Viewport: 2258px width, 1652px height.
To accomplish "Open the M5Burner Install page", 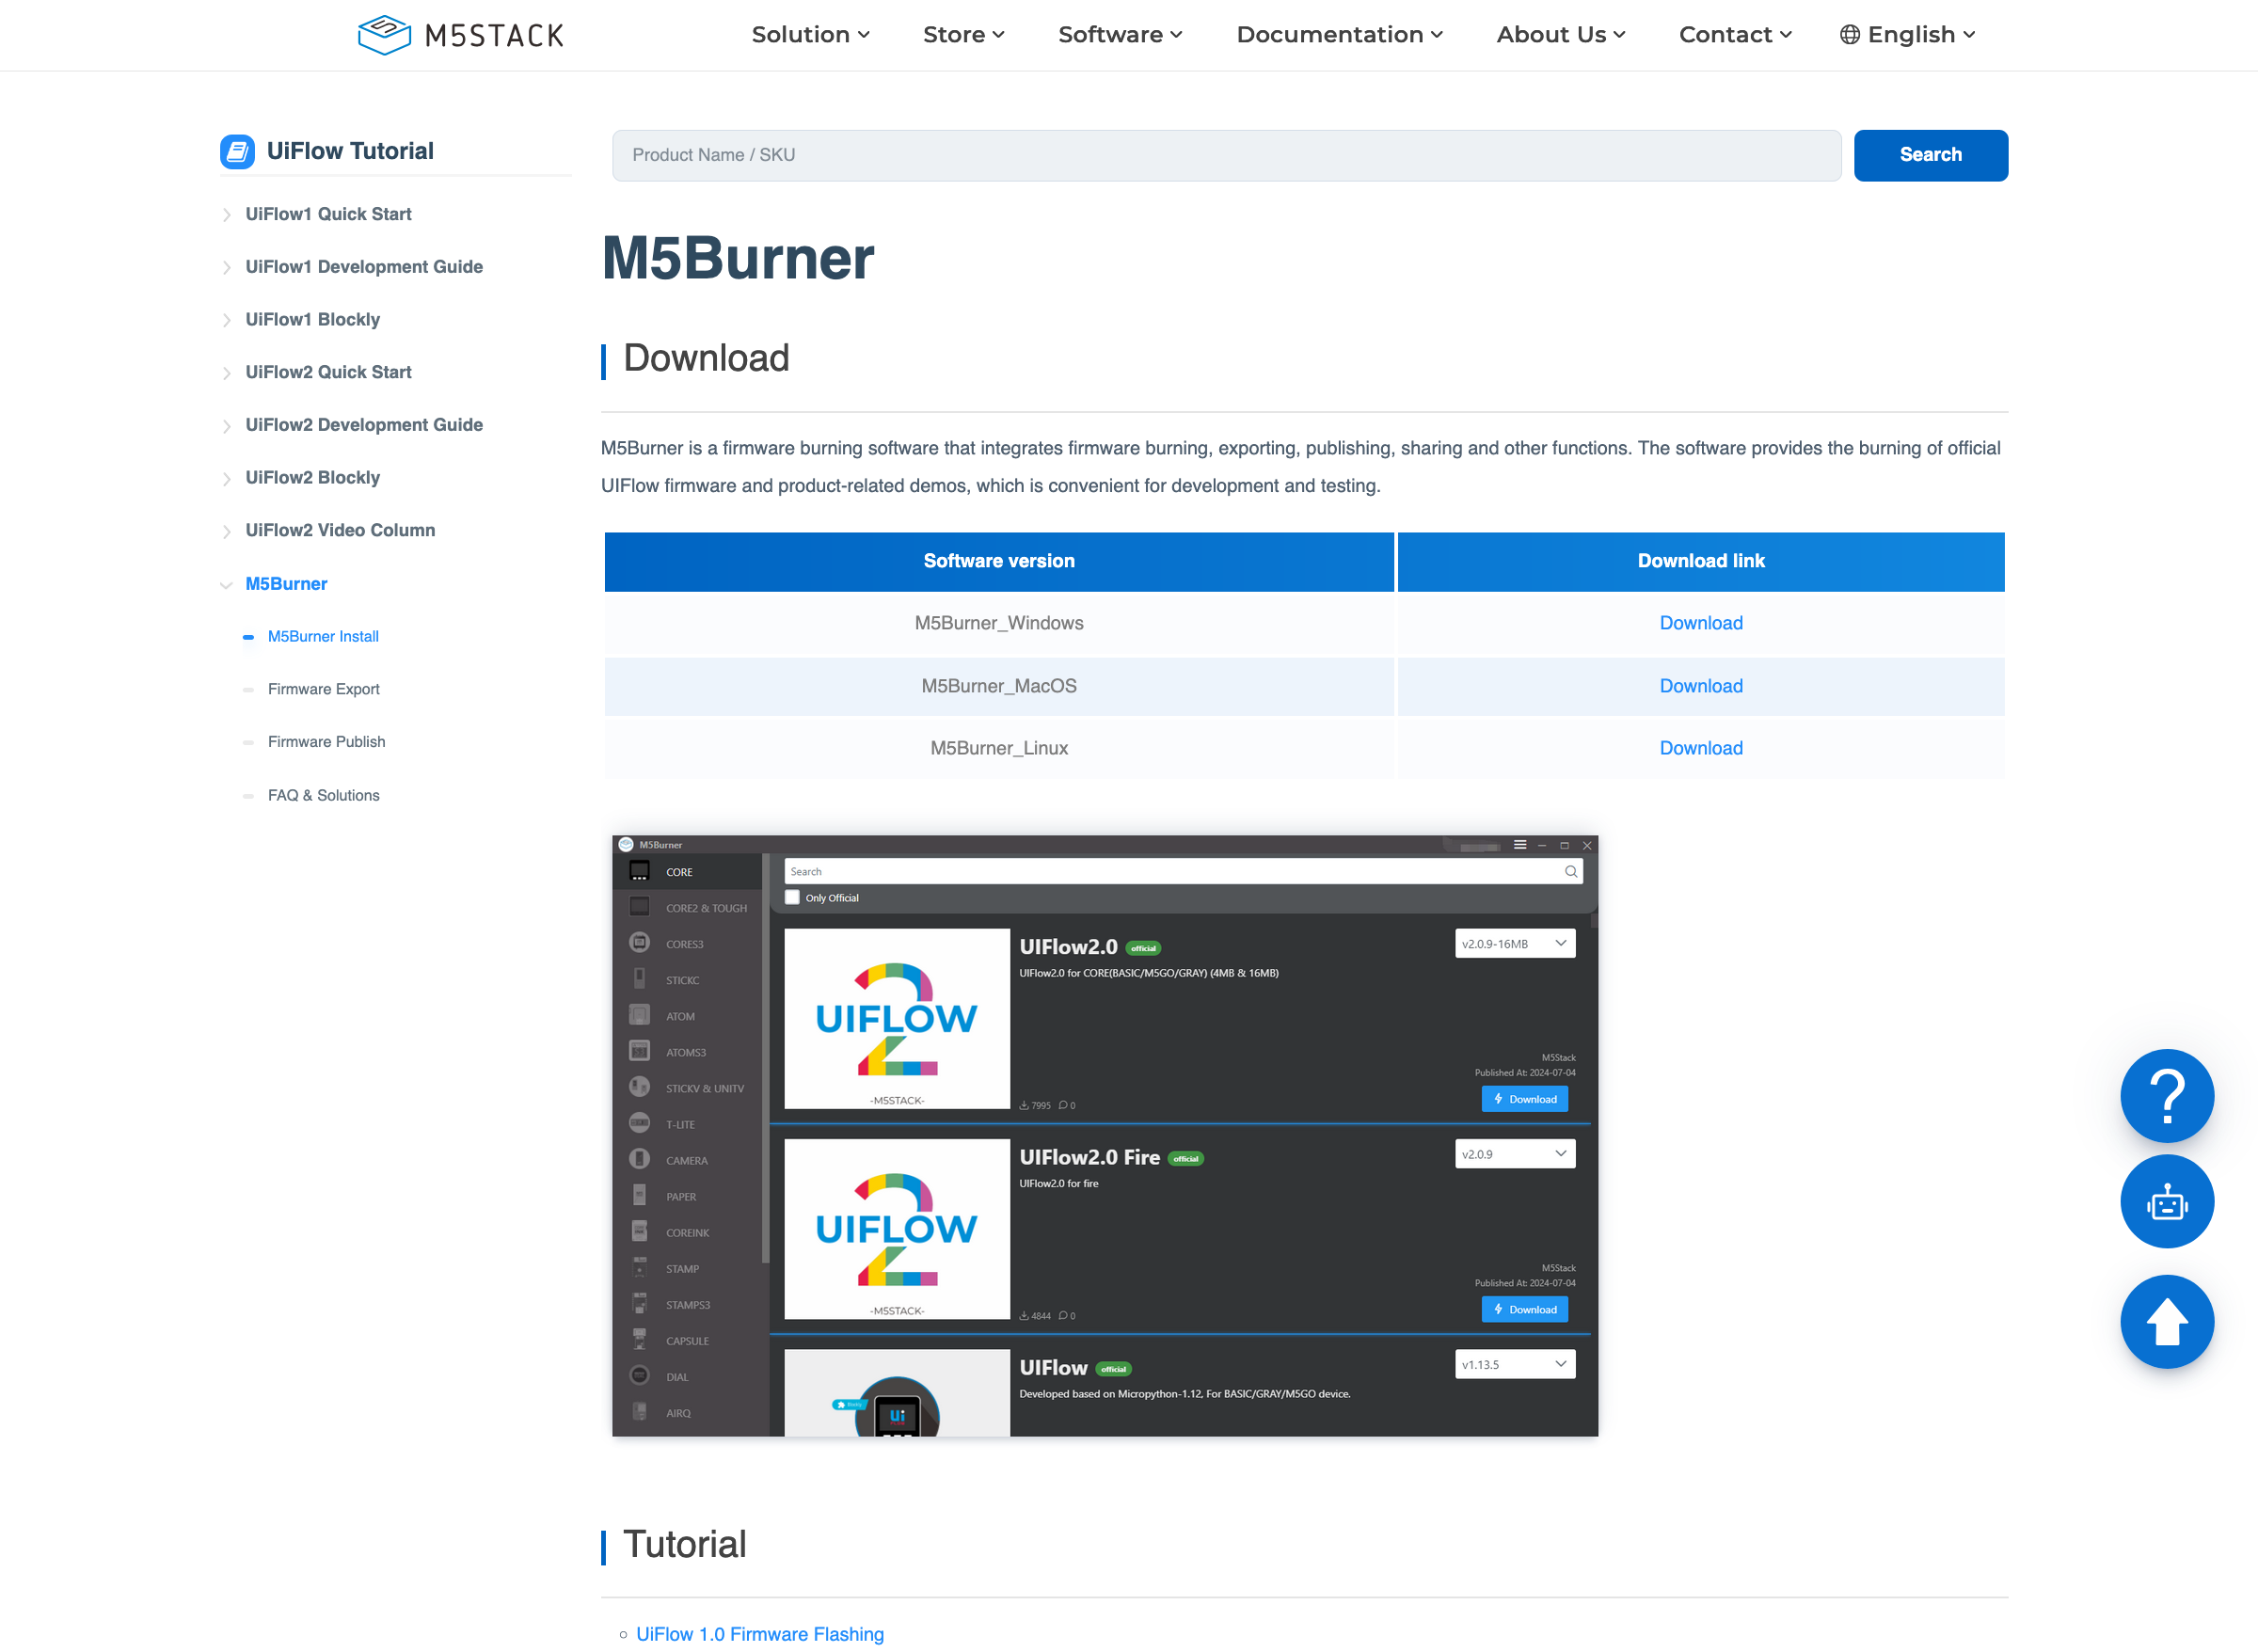I will [x=323, y=636].
